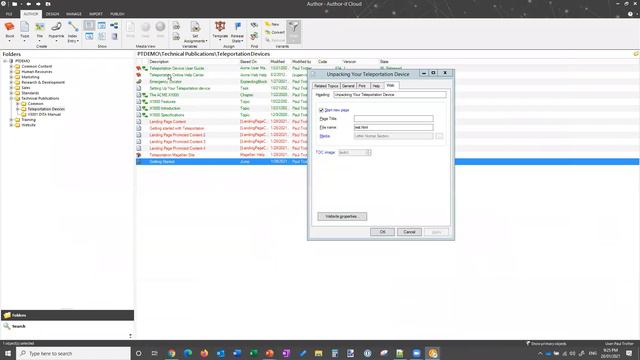This screenshot has height=360, width=640.
Task: Click Cancel in the properties dialog
Action: 409,232
